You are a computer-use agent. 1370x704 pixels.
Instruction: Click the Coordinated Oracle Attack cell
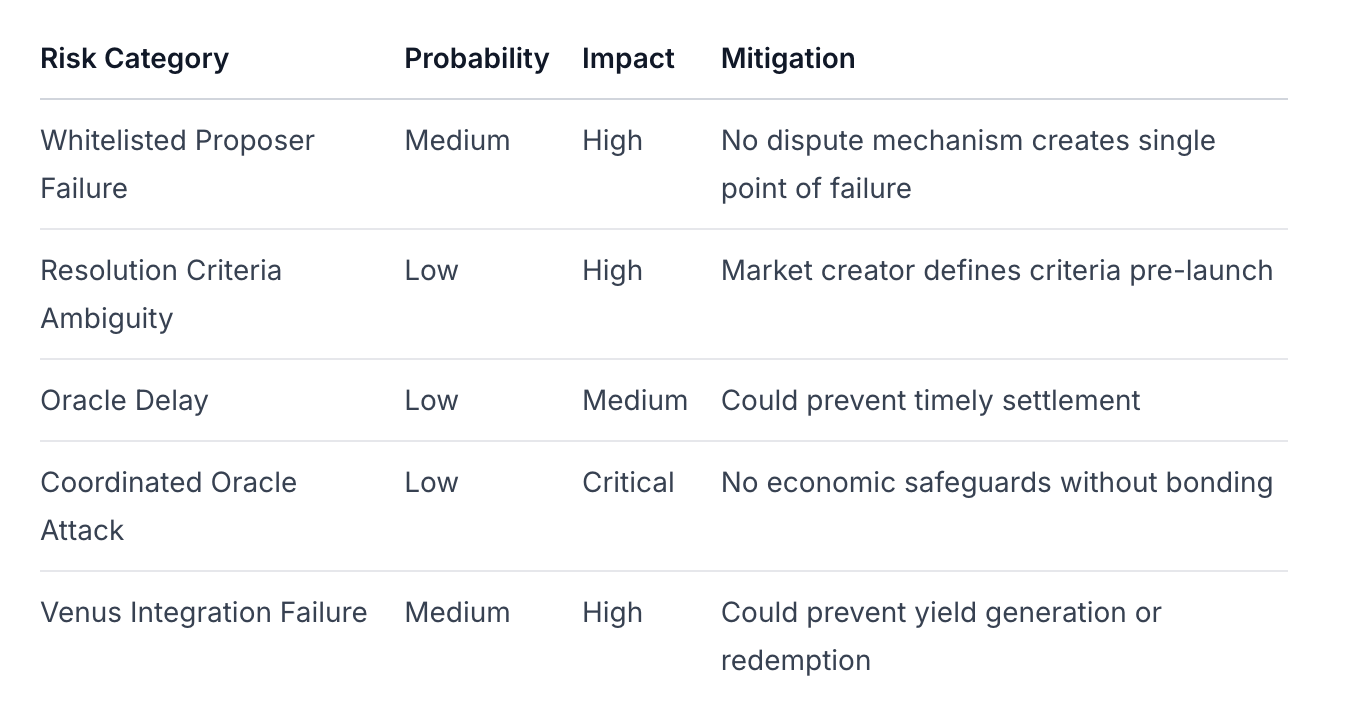point(168,506)
